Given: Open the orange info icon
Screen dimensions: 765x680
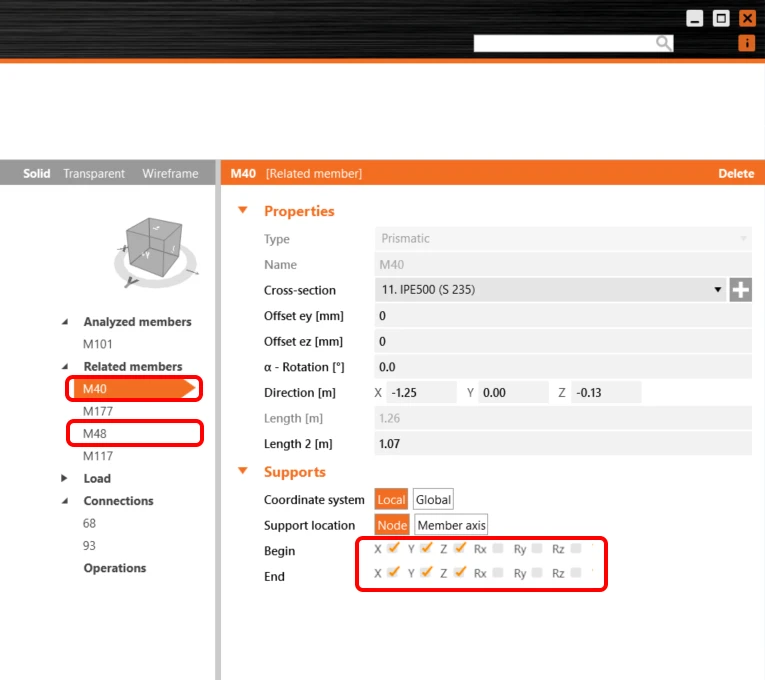Looking at the screenshot, I should pos(746,43).
